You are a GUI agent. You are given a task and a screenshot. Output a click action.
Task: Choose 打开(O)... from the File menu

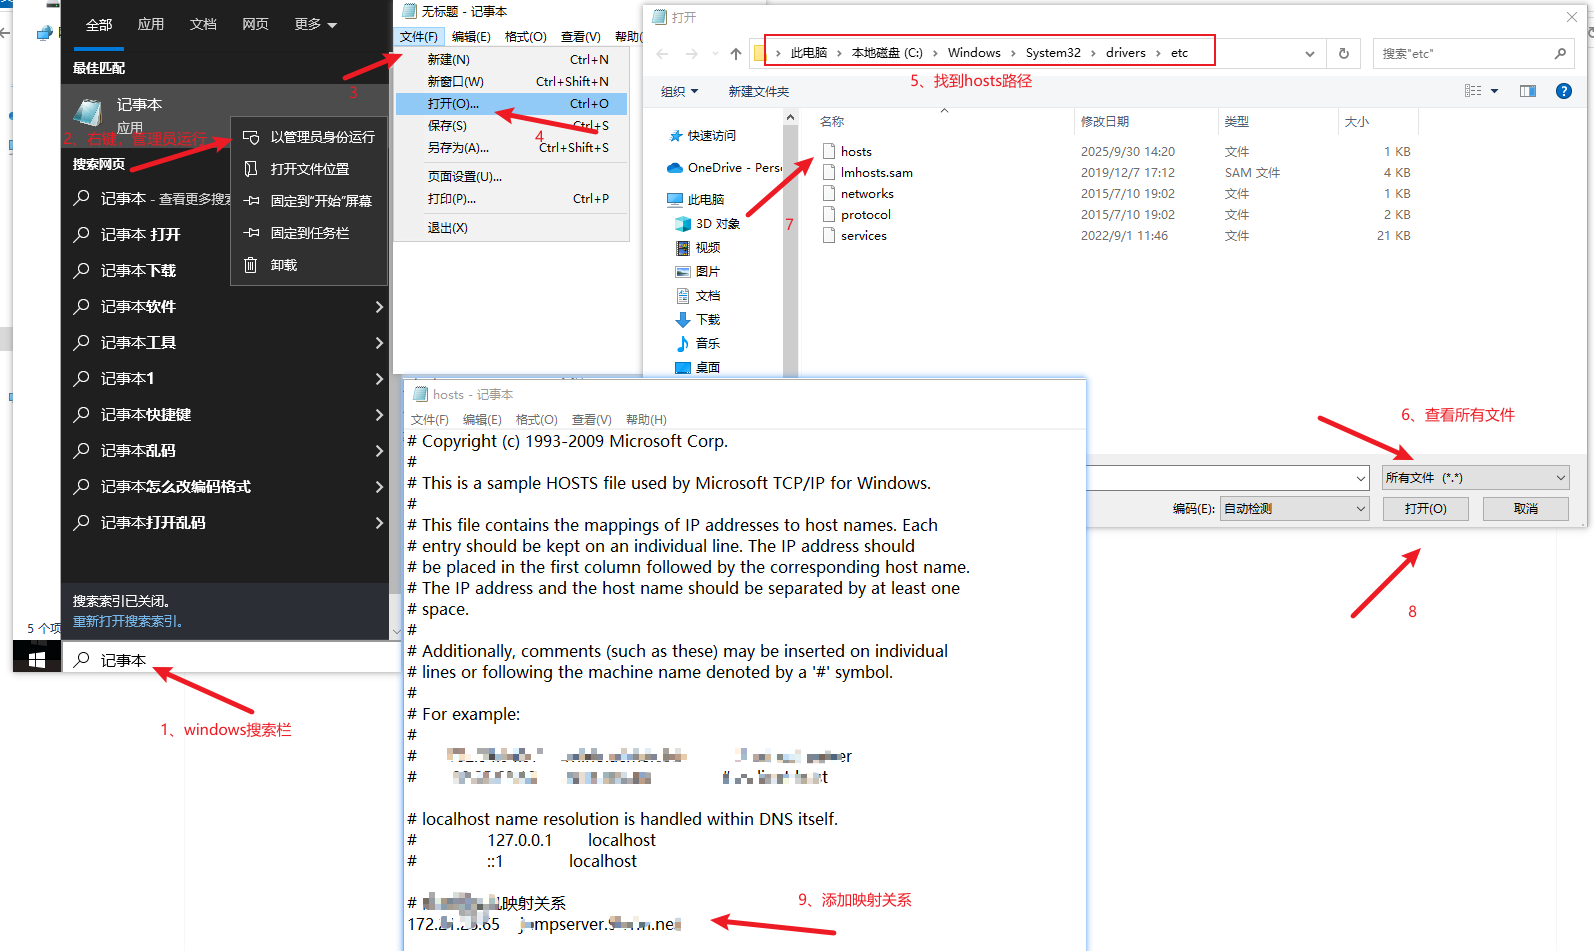coord(512,104)
